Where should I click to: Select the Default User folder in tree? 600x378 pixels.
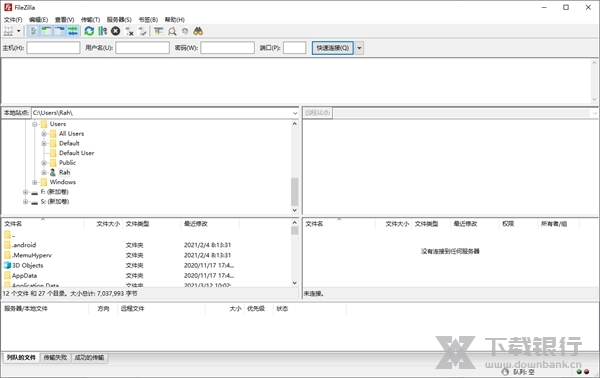tap(76, 153)
